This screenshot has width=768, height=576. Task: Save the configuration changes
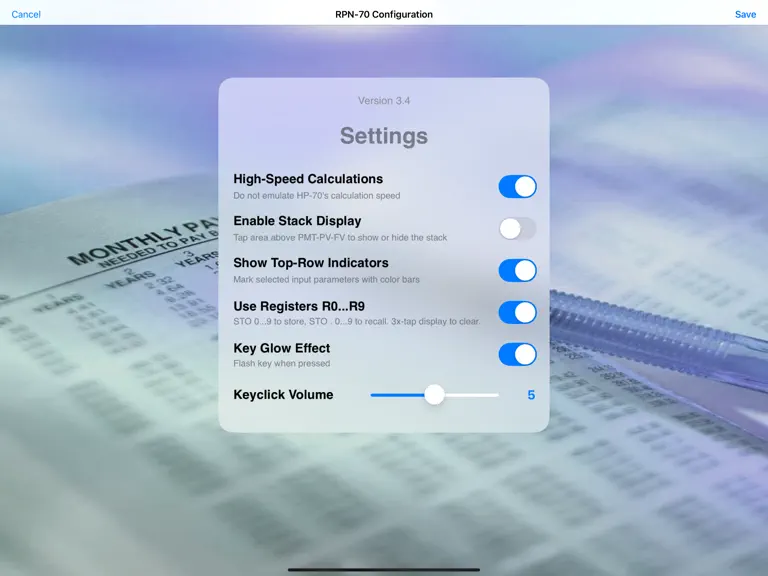pos(745,14)
